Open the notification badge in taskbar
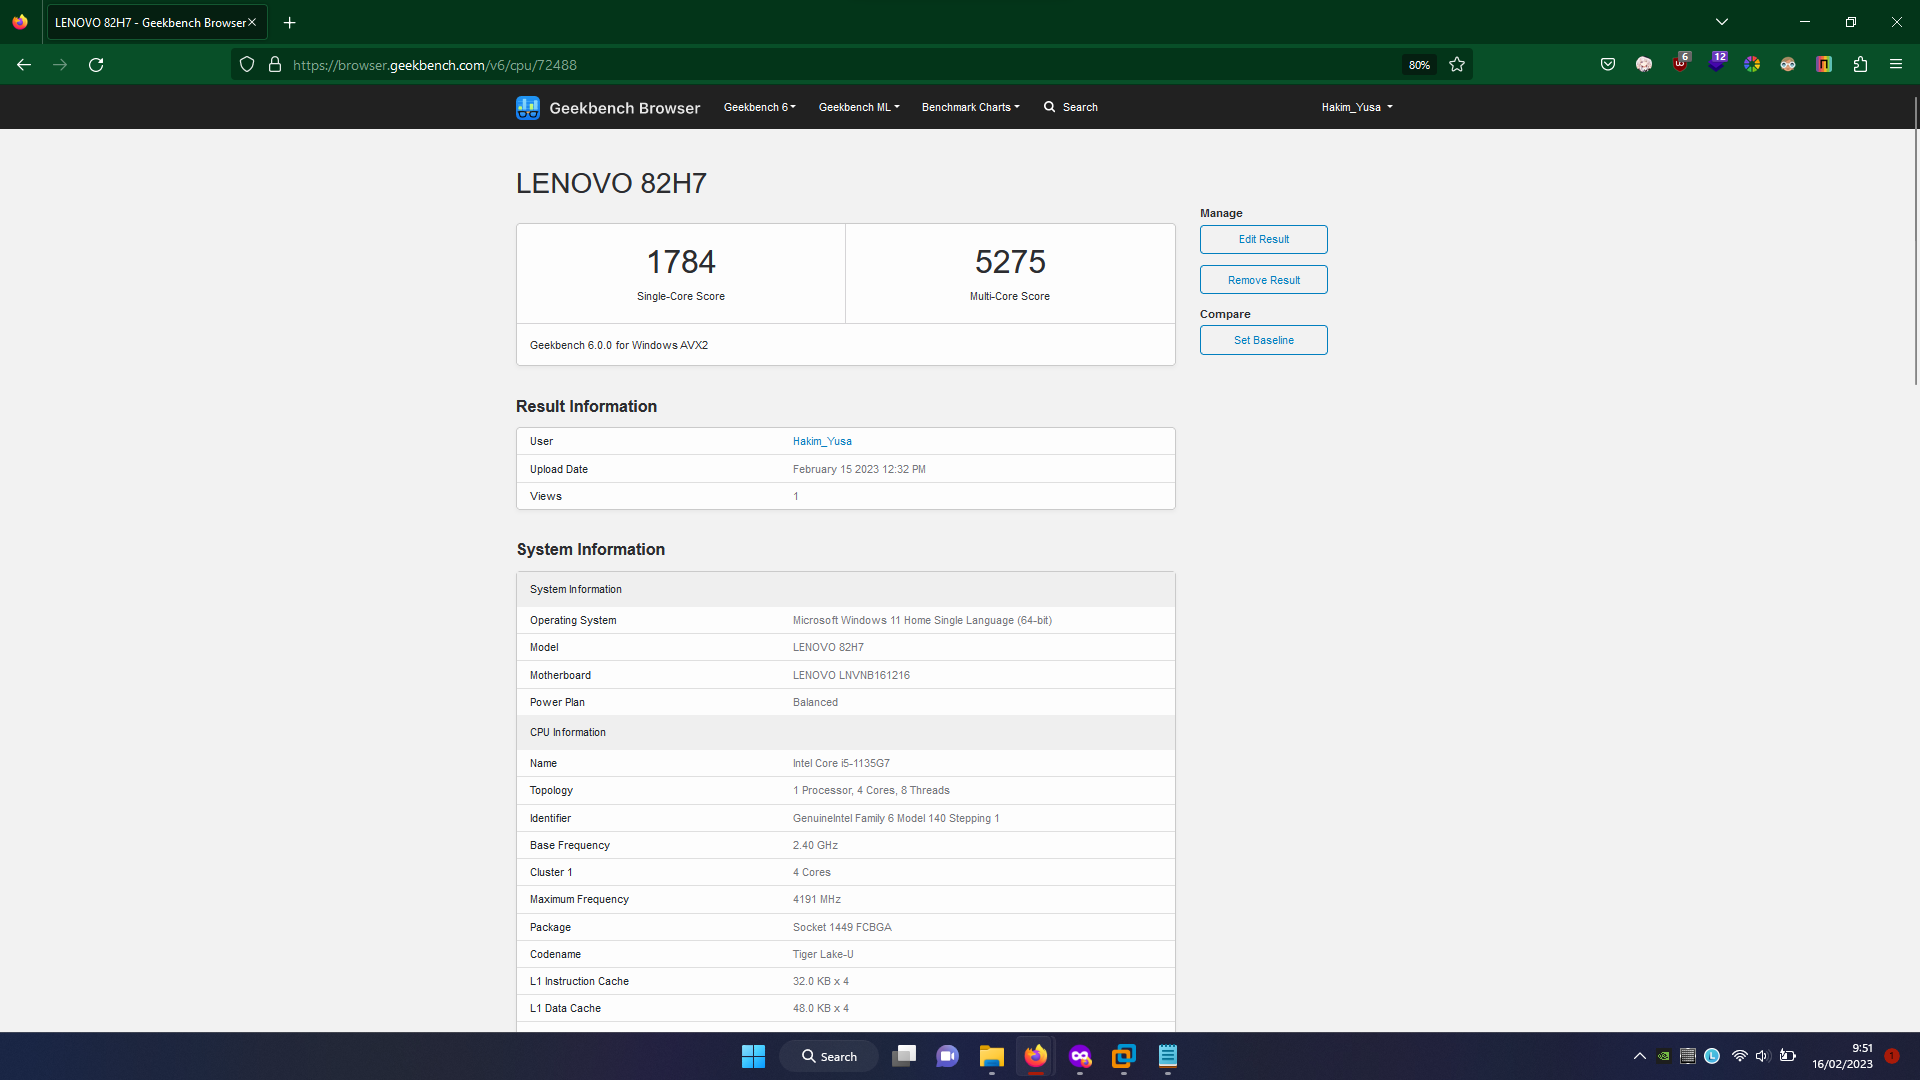This screenshot has height=1080, width=1920. 1892,1056
